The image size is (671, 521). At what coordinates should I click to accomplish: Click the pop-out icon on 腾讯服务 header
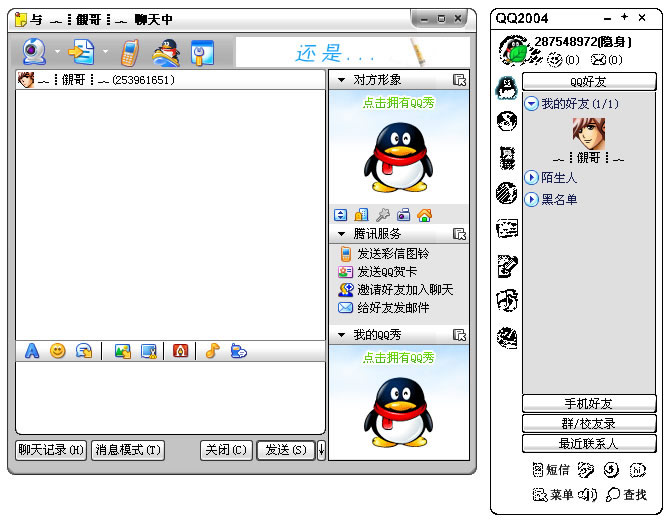tap(459, 234)
